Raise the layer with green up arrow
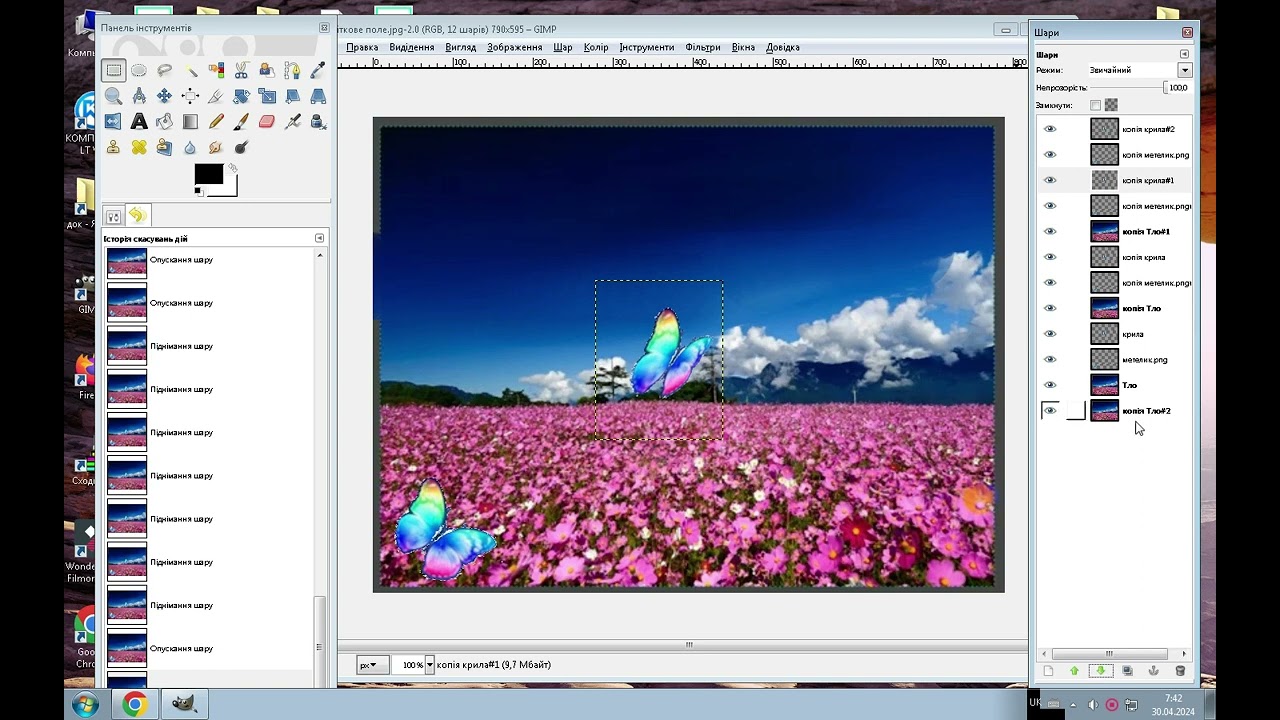 click(x=1074, y=671)
